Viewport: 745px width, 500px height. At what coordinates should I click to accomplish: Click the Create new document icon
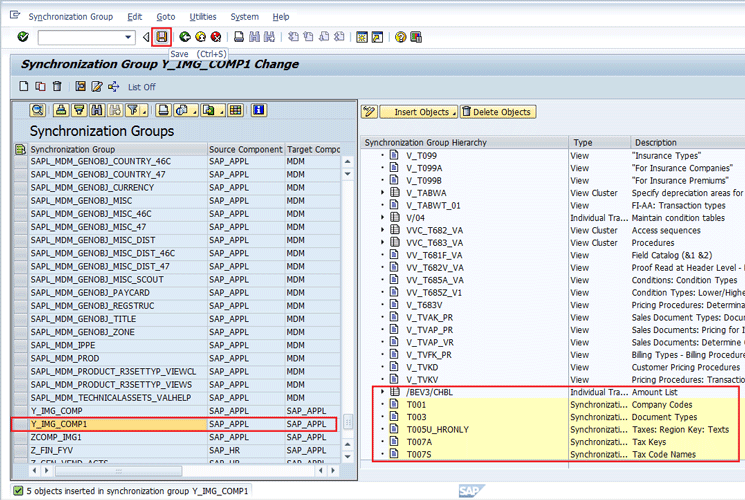coord(24,87)
